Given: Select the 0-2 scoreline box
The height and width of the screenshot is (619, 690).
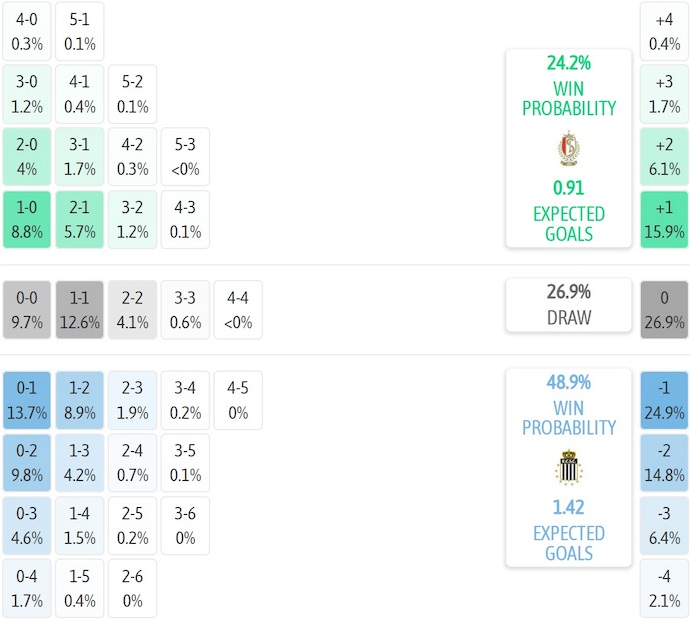Looking at the screenshot, I should 26,463.
